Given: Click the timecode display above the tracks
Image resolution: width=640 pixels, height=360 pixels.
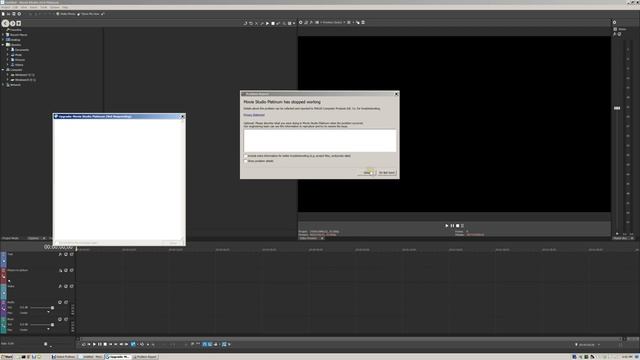Looking at the screenshot, I should pos(58,247).
